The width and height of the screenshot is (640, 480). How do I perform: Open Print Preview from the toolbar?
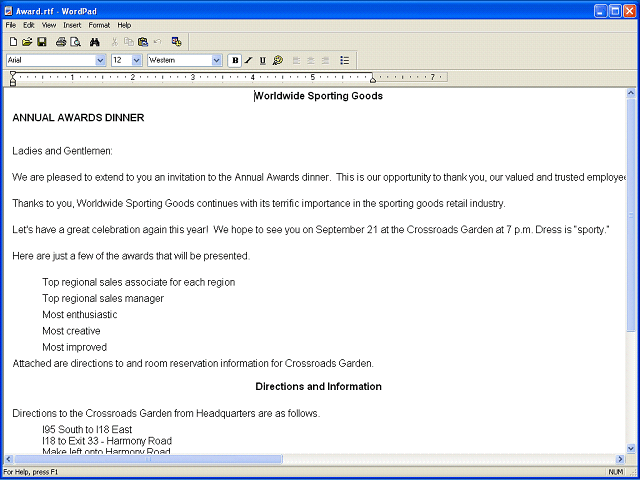point(75,42)
